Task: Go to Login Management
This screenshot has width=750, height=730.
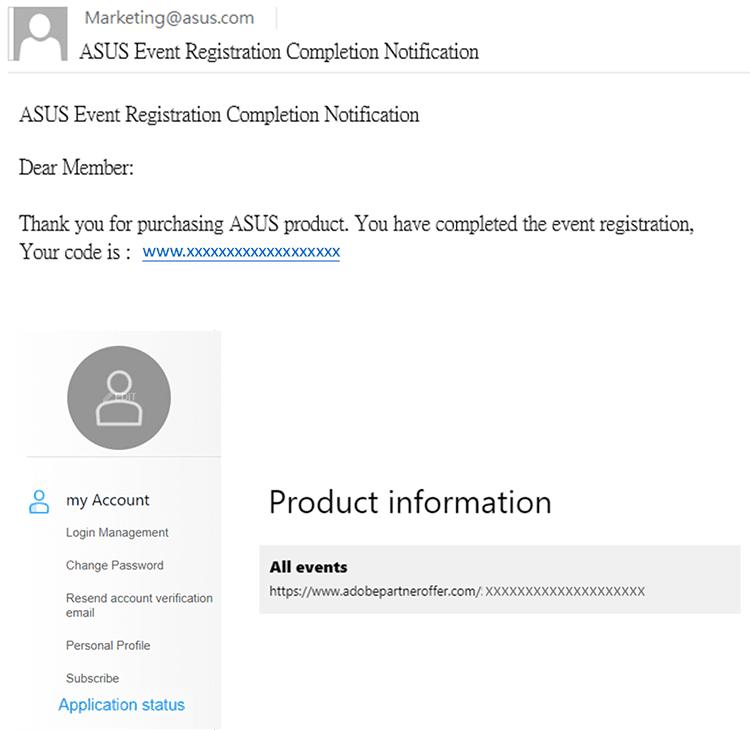Action: 117,532
